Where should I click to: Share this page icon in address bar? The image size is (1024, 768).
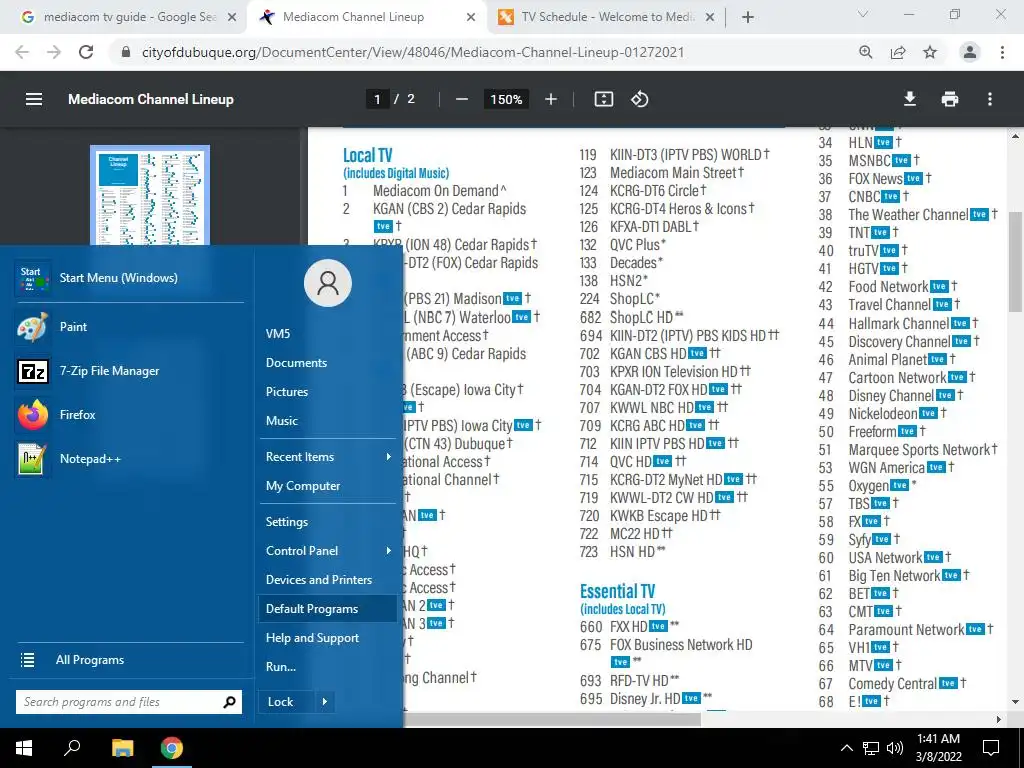898,52
